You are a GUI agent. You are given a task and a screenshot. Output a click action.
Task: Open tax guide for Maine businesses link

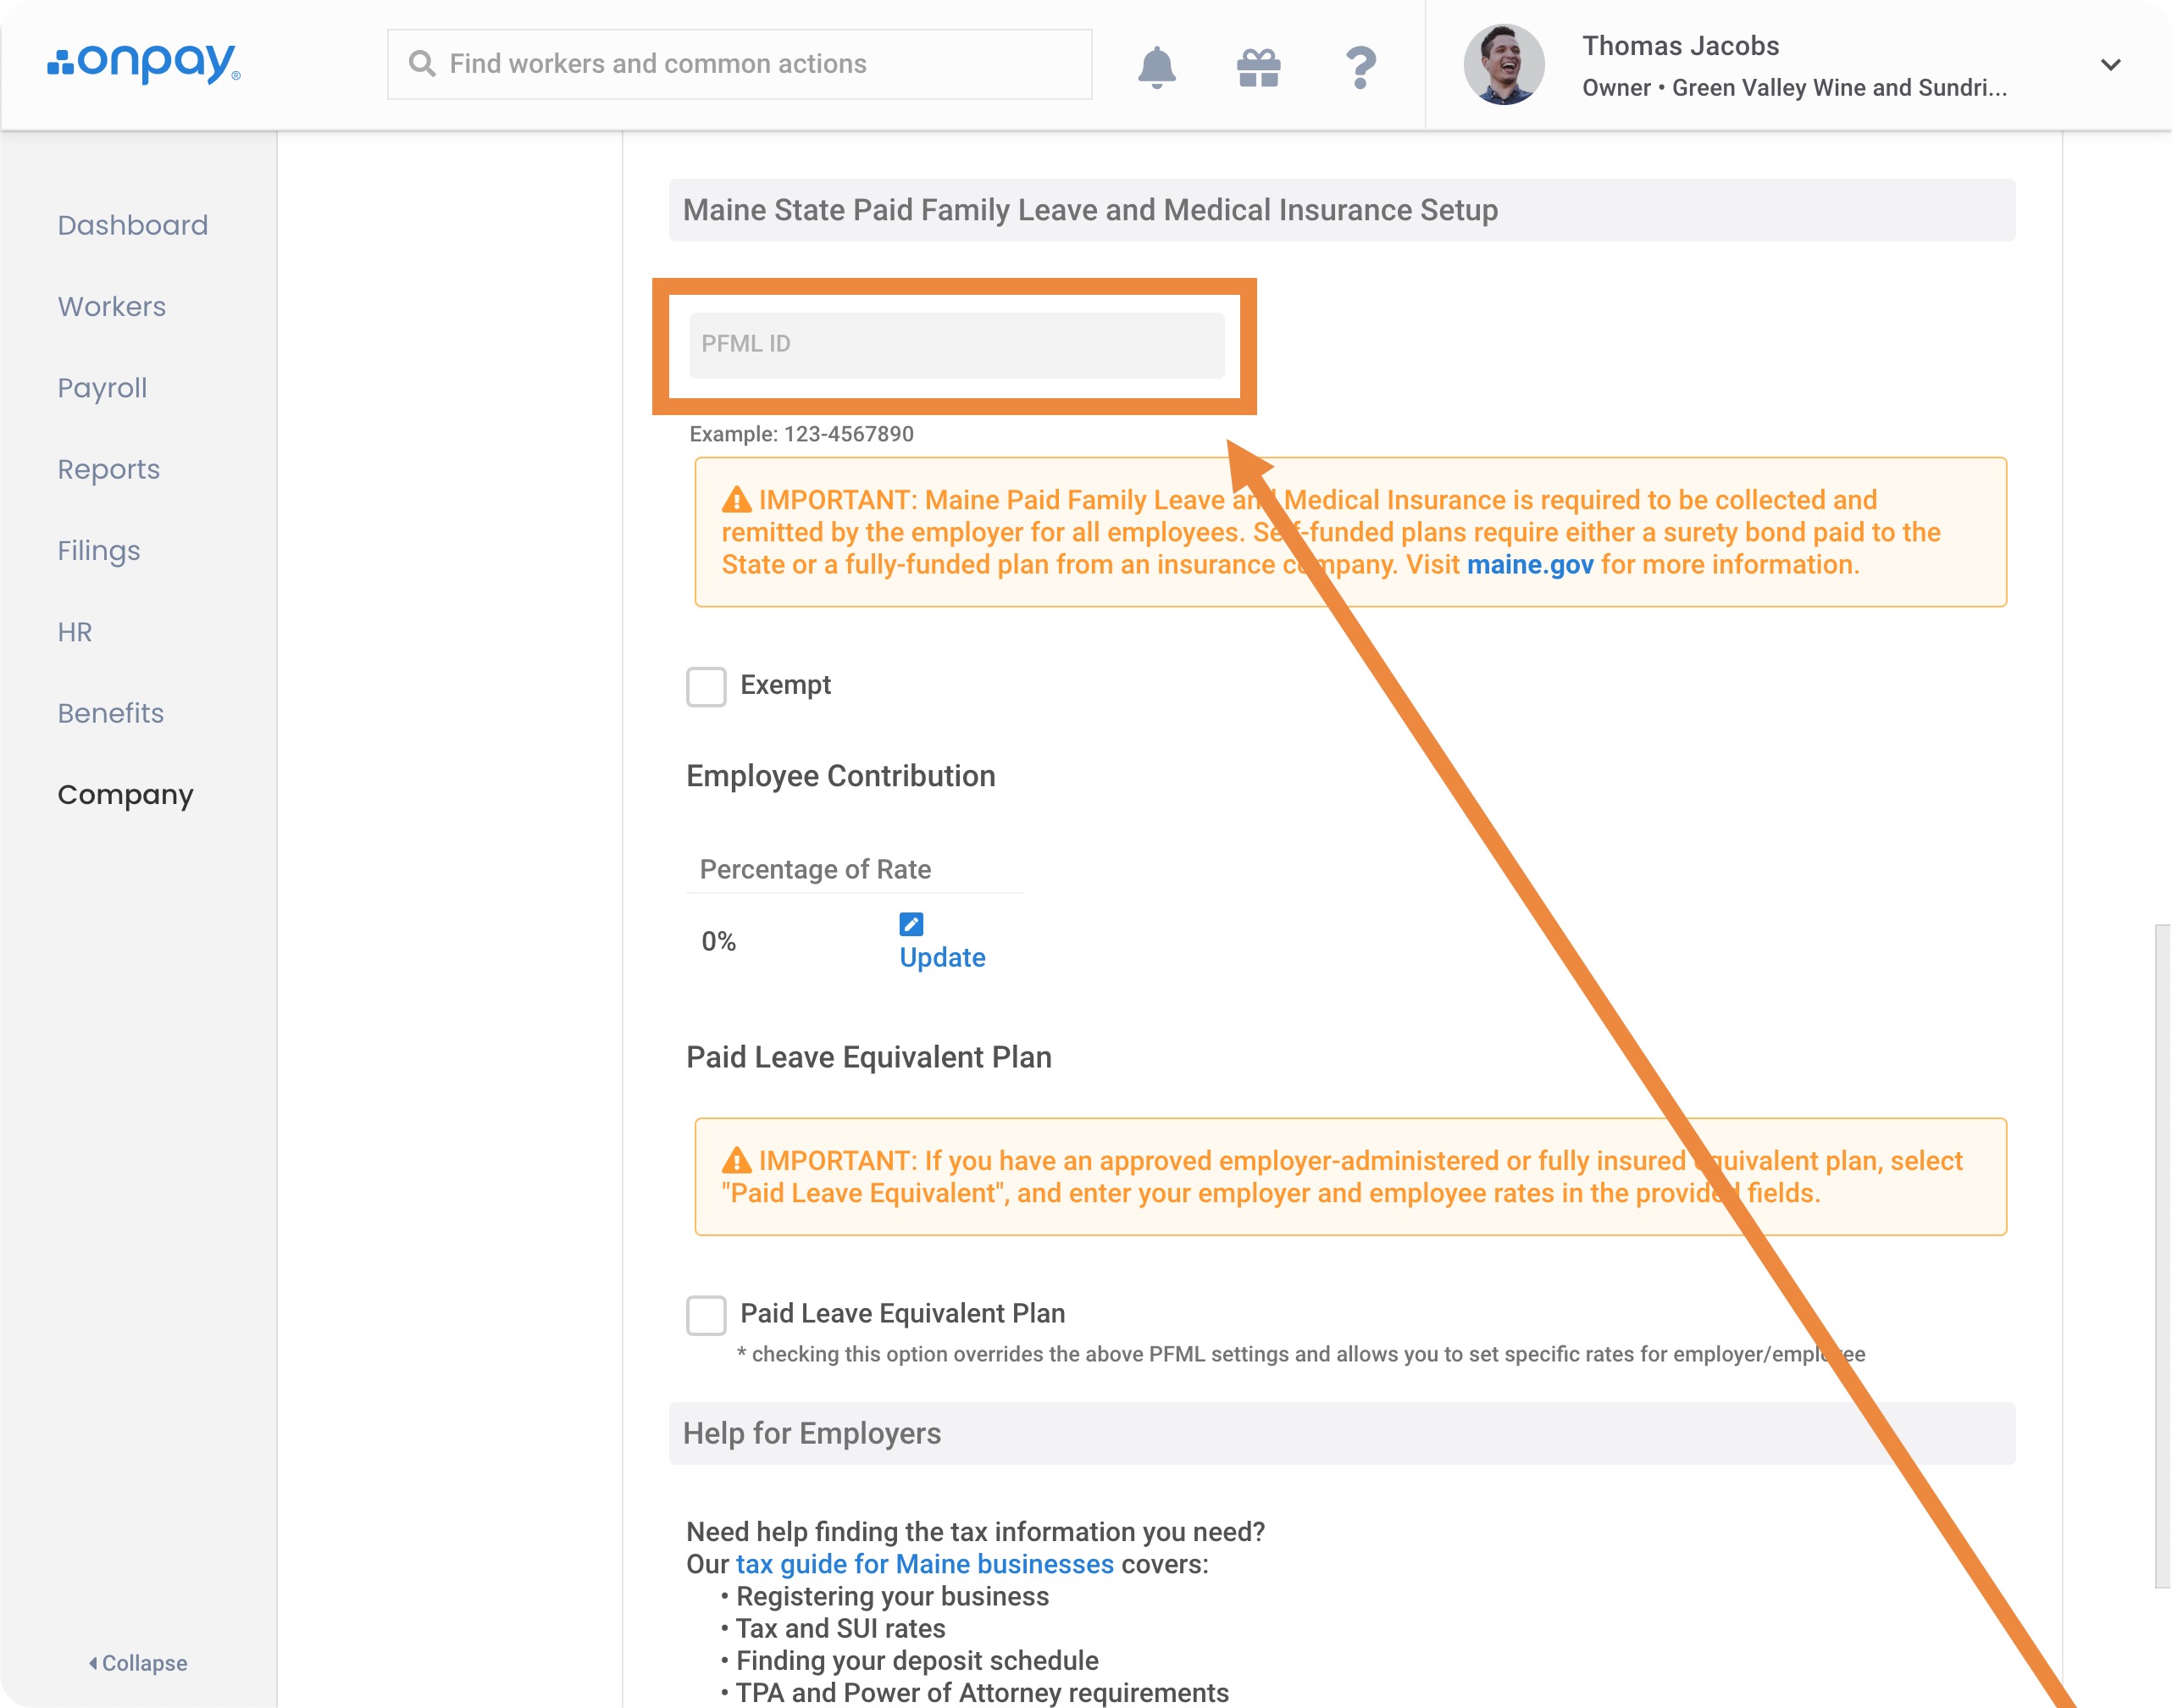(924, 1564)
